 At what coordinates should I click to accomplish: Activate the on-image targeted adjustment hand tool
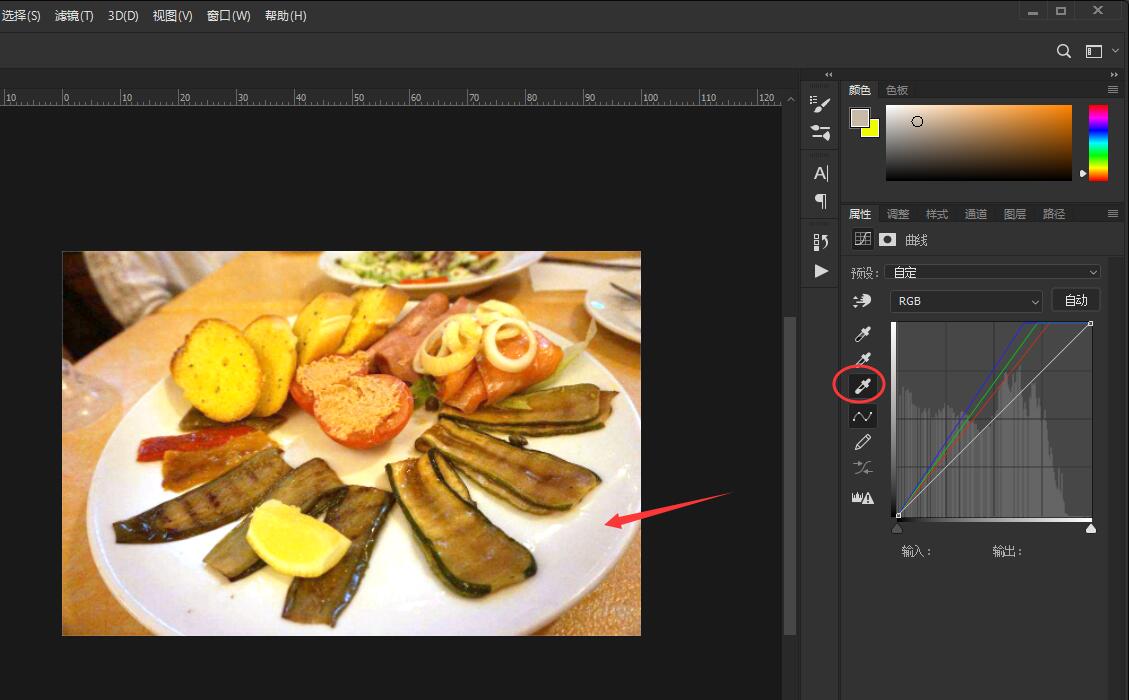(x=862, y=301)
